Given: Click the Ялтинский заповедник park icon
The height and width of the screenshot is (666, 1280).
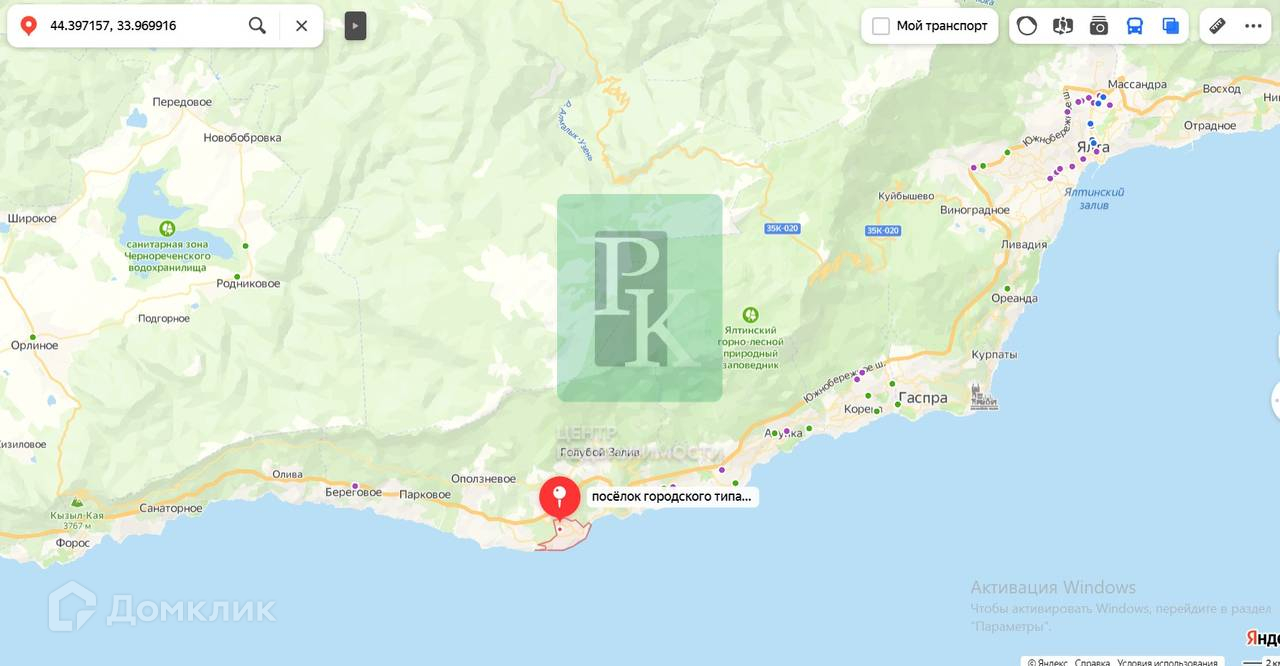Looking at the screenshot, I should (750, 315).
